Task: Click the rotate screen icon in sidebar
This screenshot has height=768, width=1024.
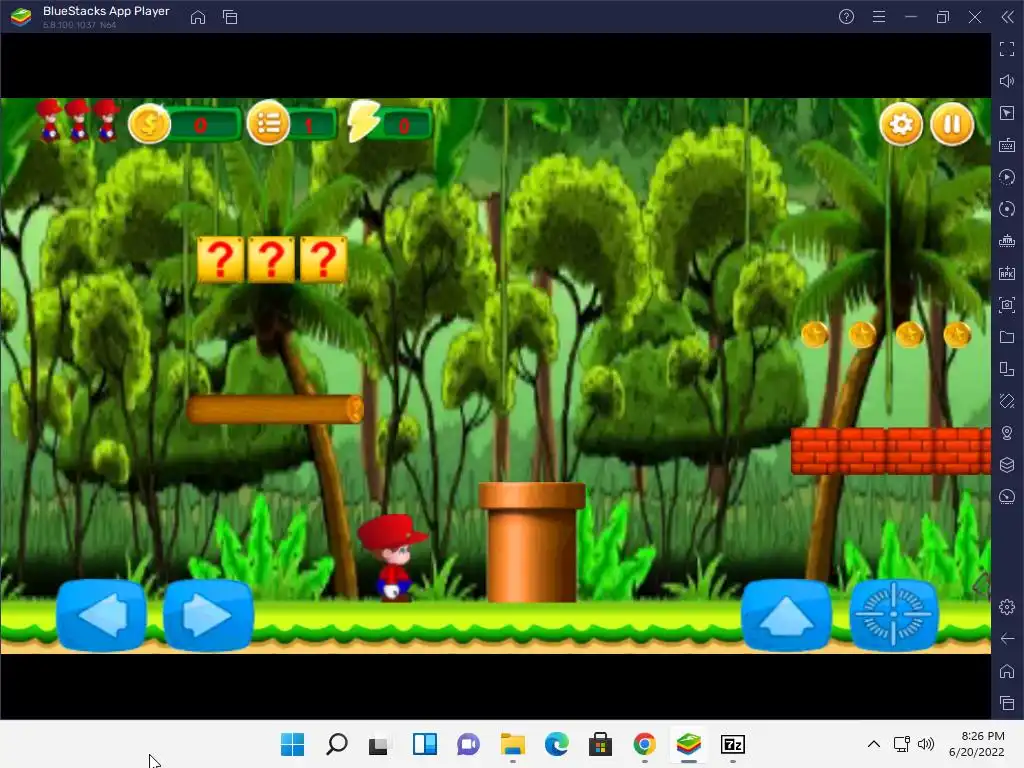Action: pos(1007,369)
